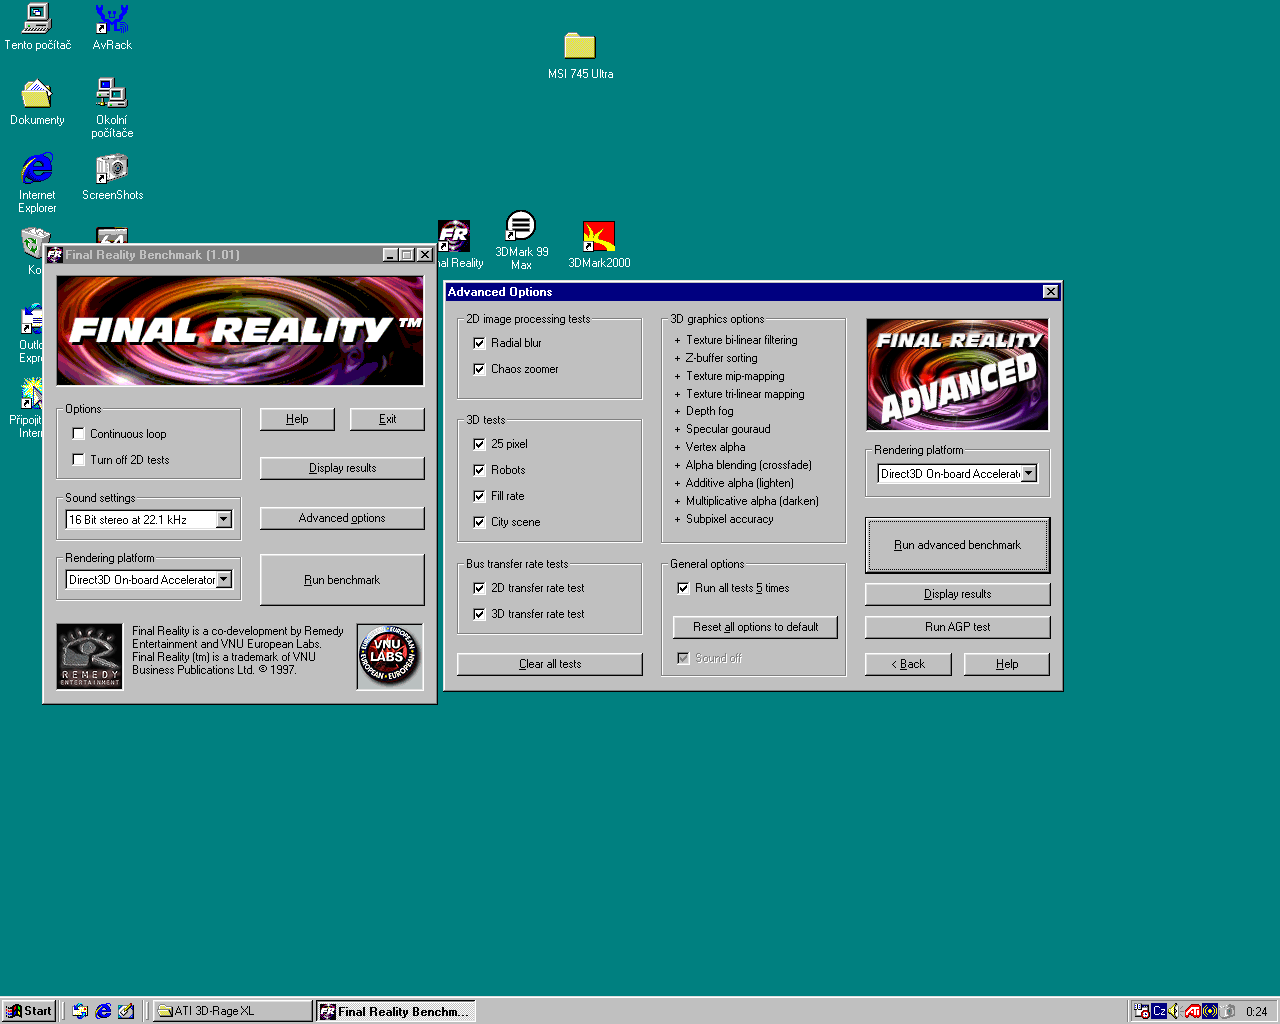Open the AvRack desktop icon
The image size is (1280, 1024).
[112, 20]
